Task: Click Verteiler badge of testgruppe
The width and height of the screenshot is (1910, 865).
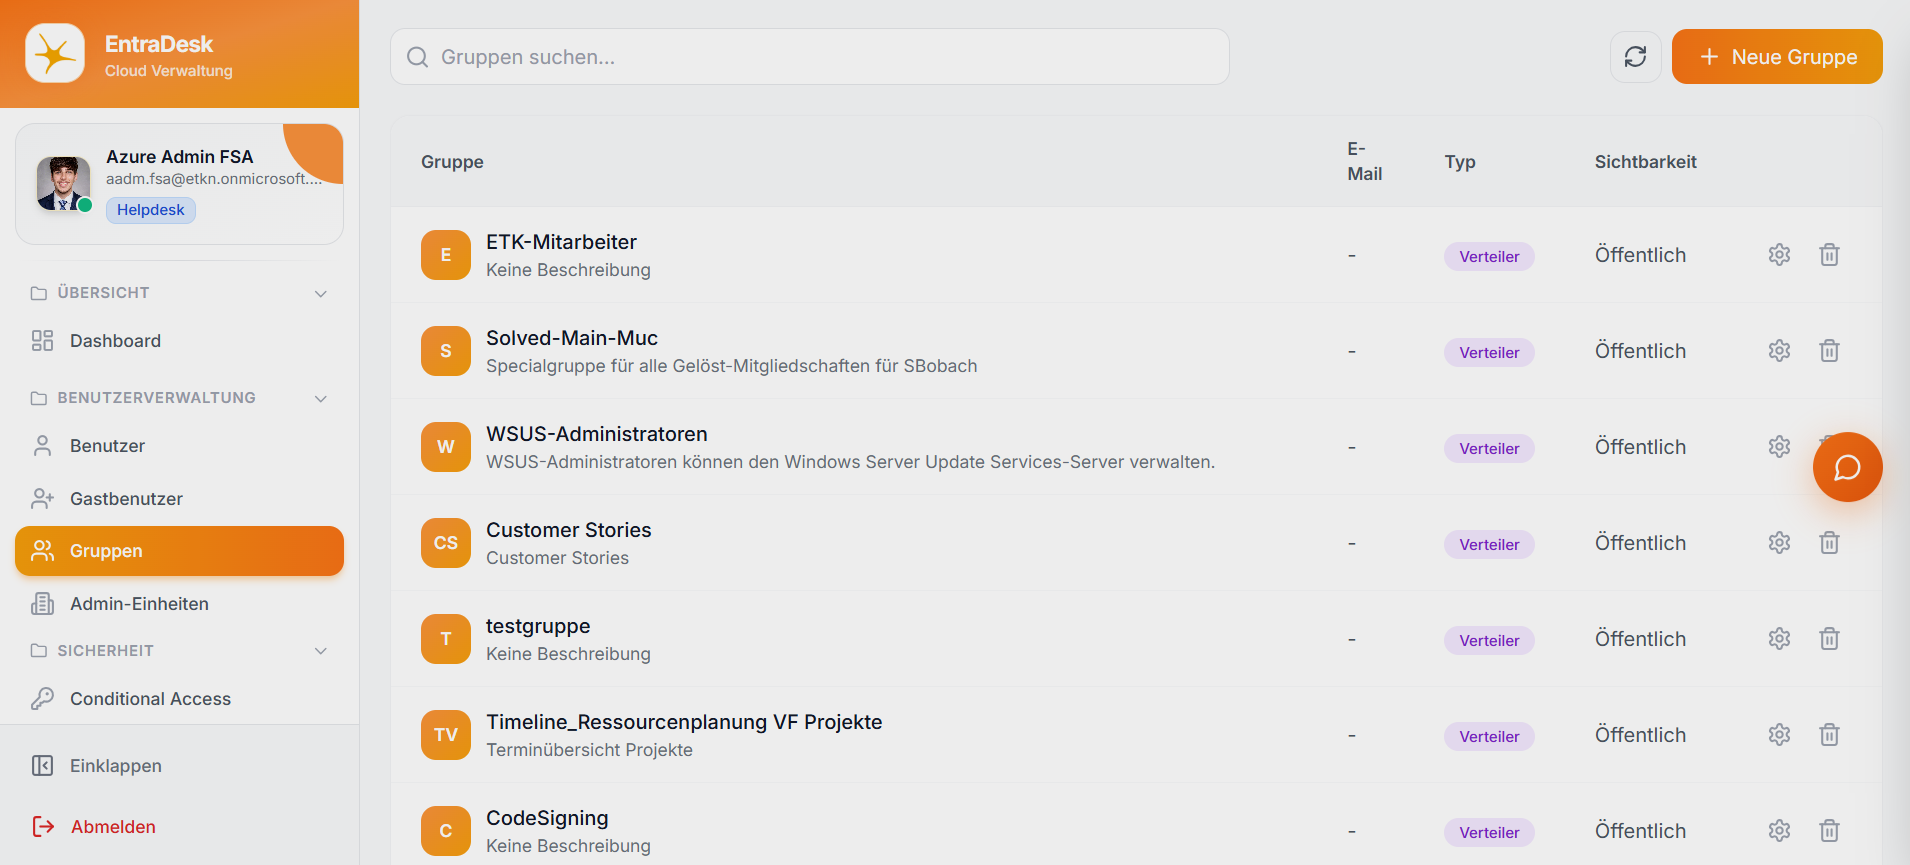Action: (x=1489, y=640)
